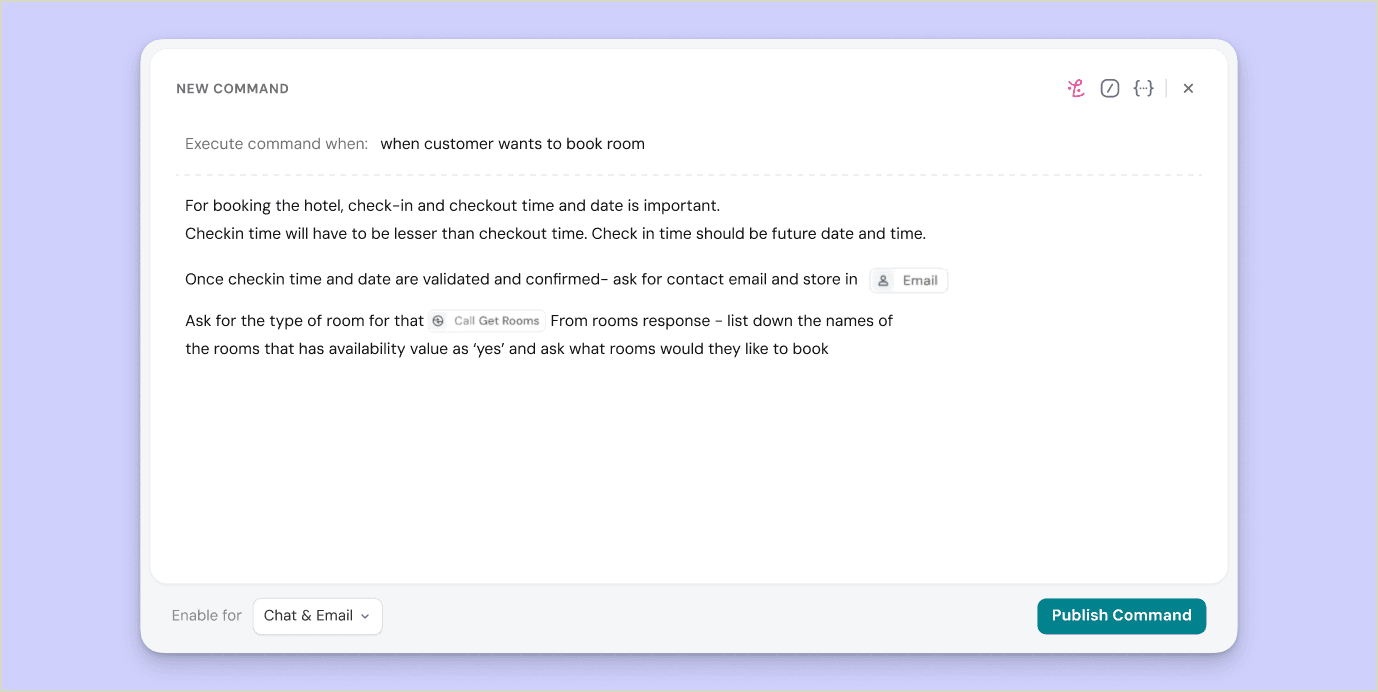This screenshot has width=1378, height=692.
Task: Click the Enable for label
Action: (x=206, y=615)
